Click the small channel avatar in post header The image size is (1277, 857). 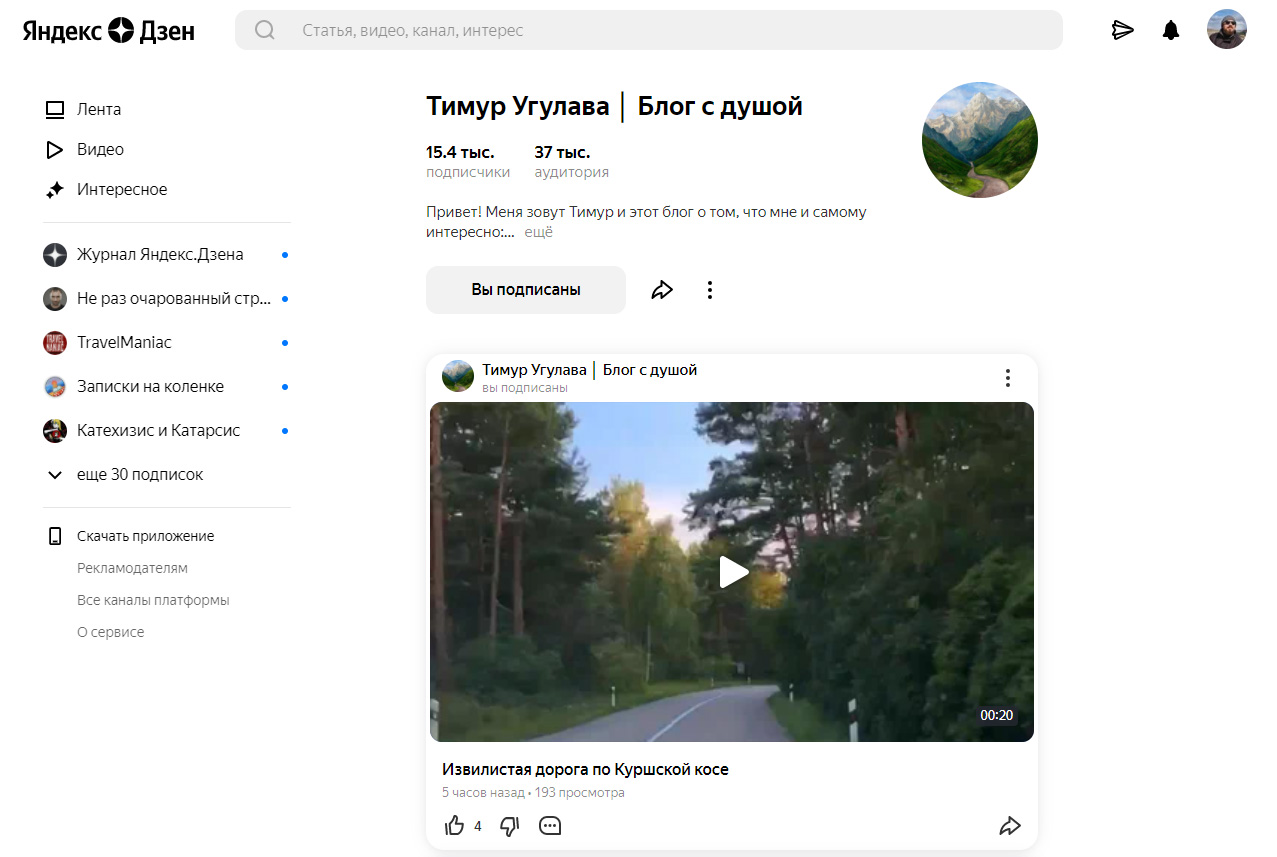(458, 376)
